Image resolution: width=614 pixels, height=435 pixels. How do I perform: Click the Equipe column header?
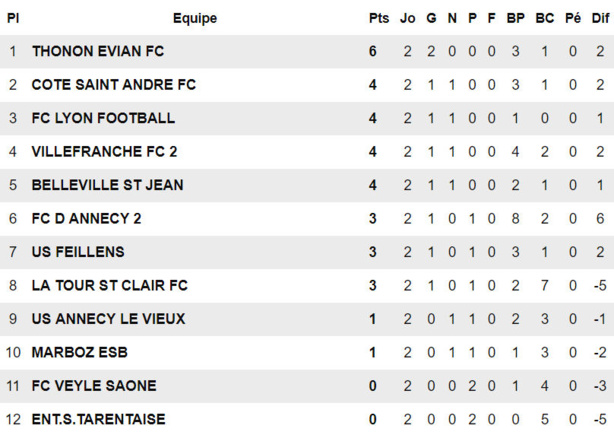(x=194, y=18)
